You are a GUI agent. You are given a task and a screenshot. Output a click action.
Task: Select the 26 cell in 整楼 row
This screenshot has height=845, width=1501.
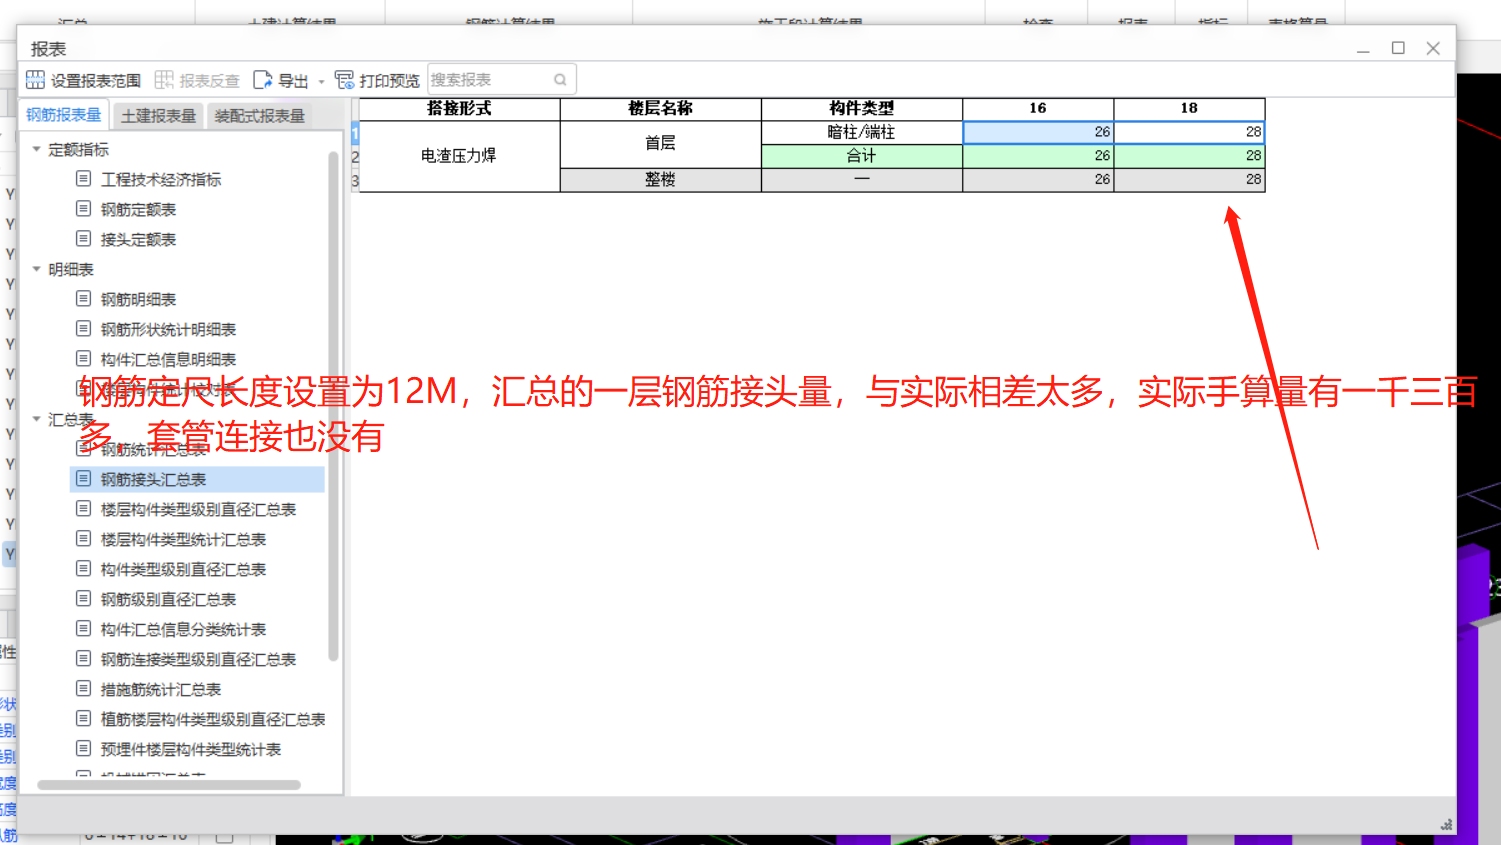pos(1038,180)
